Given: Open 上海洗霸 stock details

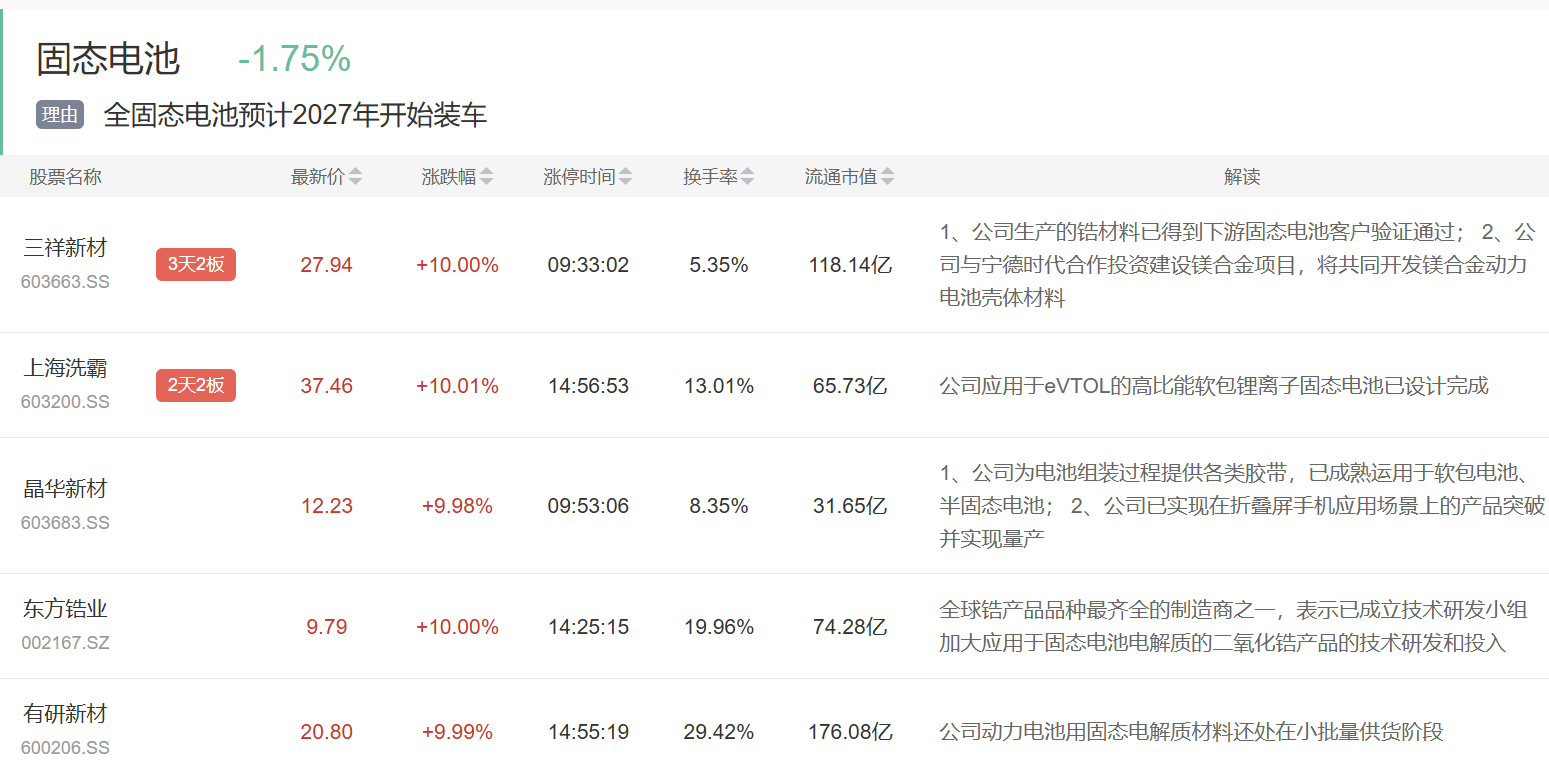Looking at the screenshot, I should (x=65, y=369).
